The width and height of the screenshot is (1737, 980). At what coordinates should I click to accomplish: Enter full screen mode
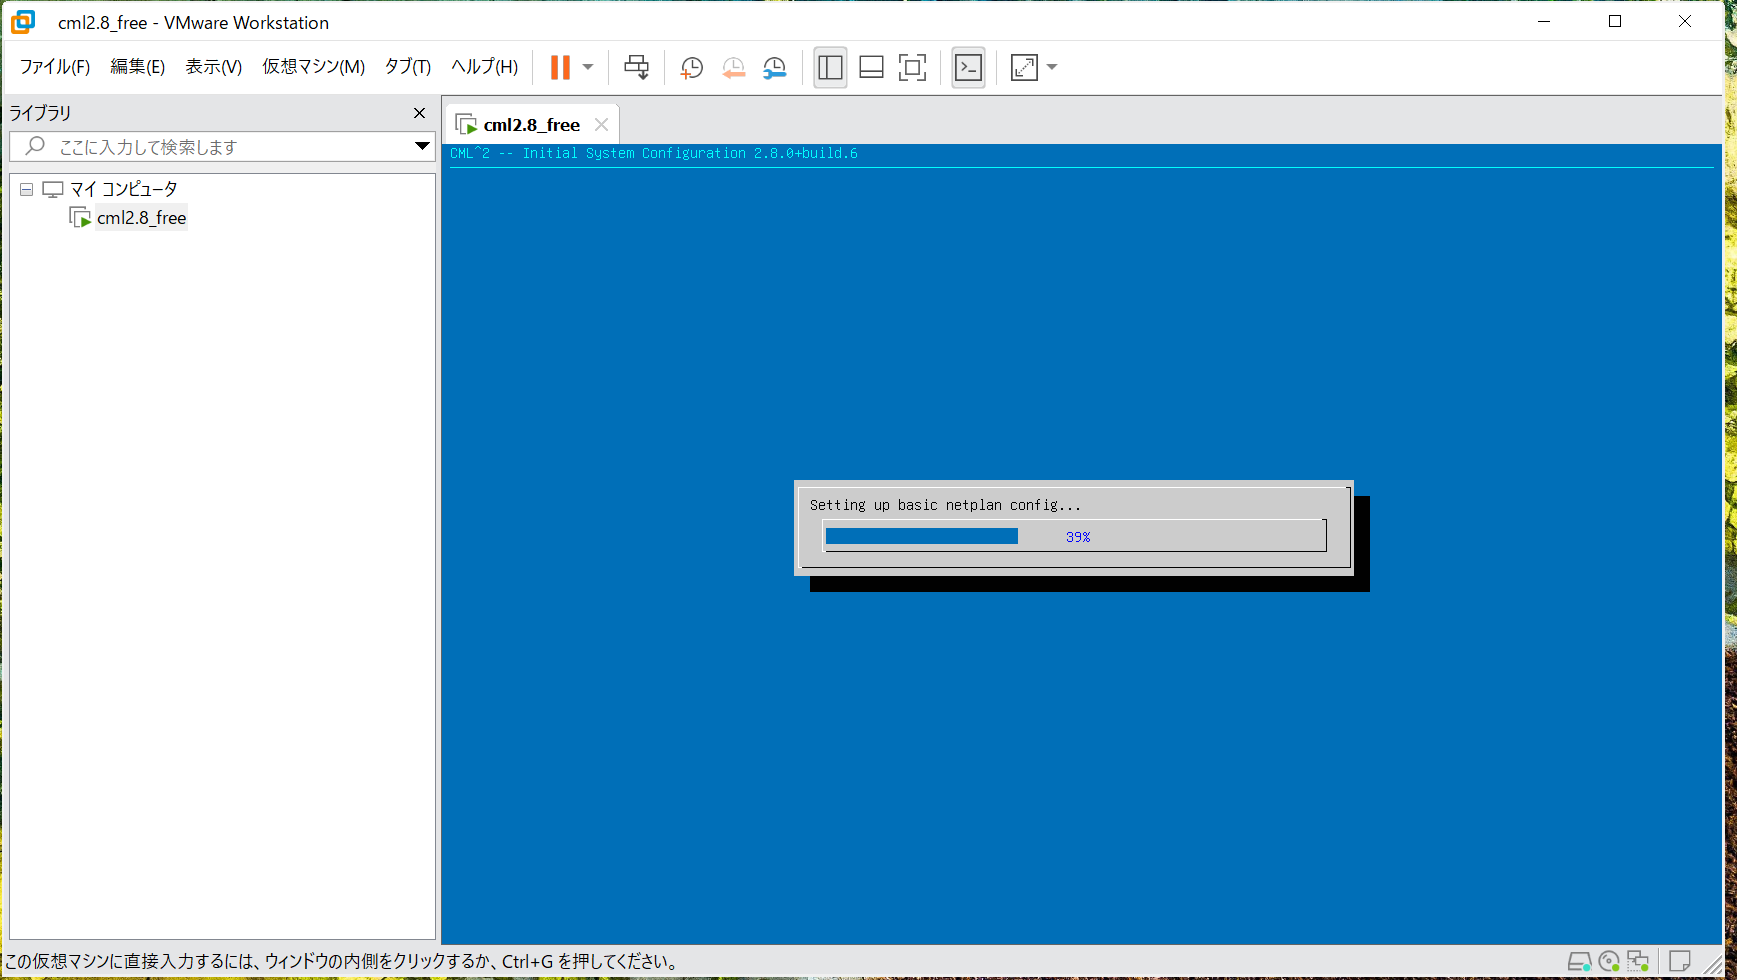click(912, 67)
